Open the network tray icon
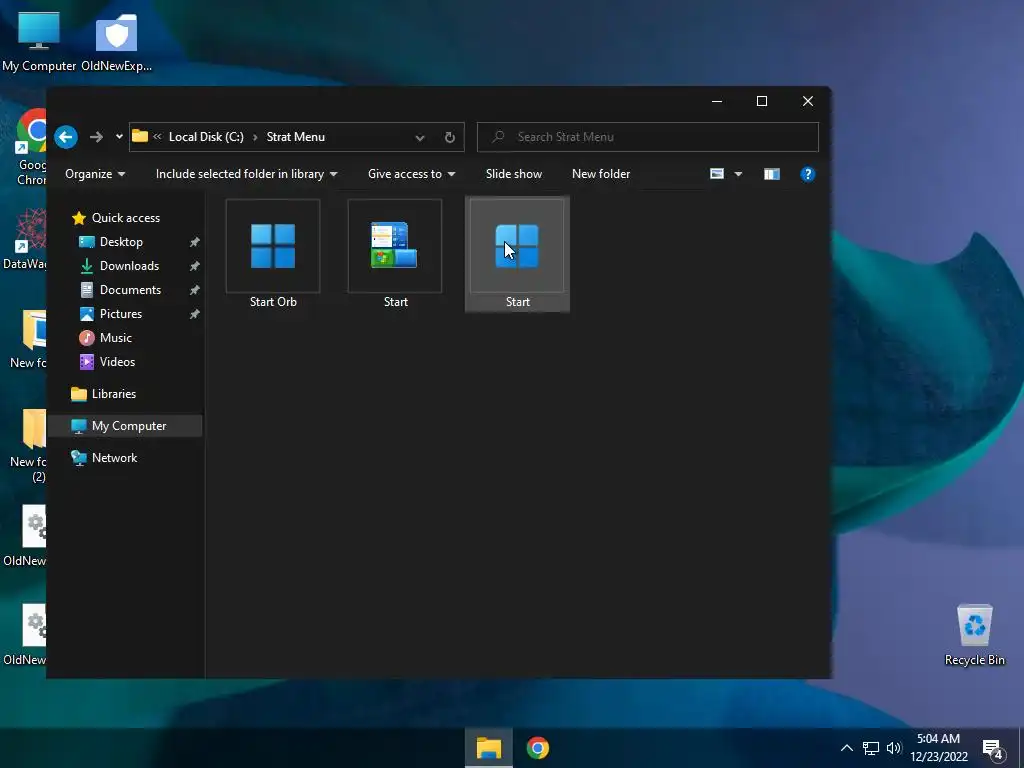The height and width of the screenshot is (768, 1024). (871, 748)
